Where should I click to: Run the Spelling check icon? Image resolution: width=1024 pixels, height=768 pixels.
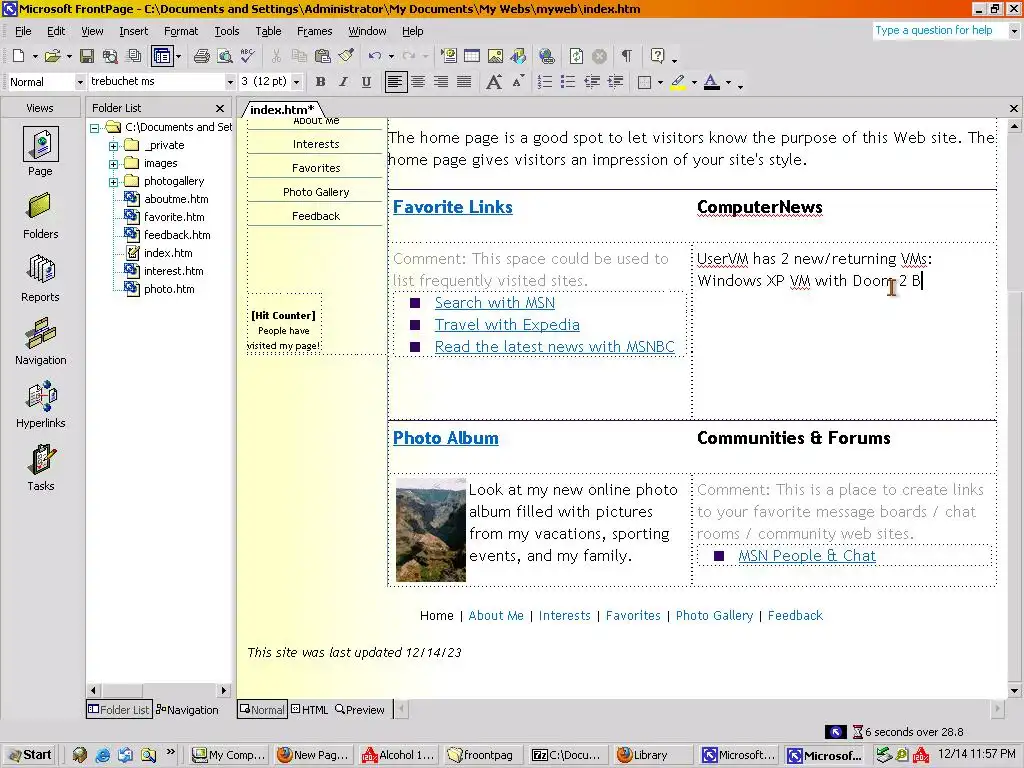pos(248,56)
